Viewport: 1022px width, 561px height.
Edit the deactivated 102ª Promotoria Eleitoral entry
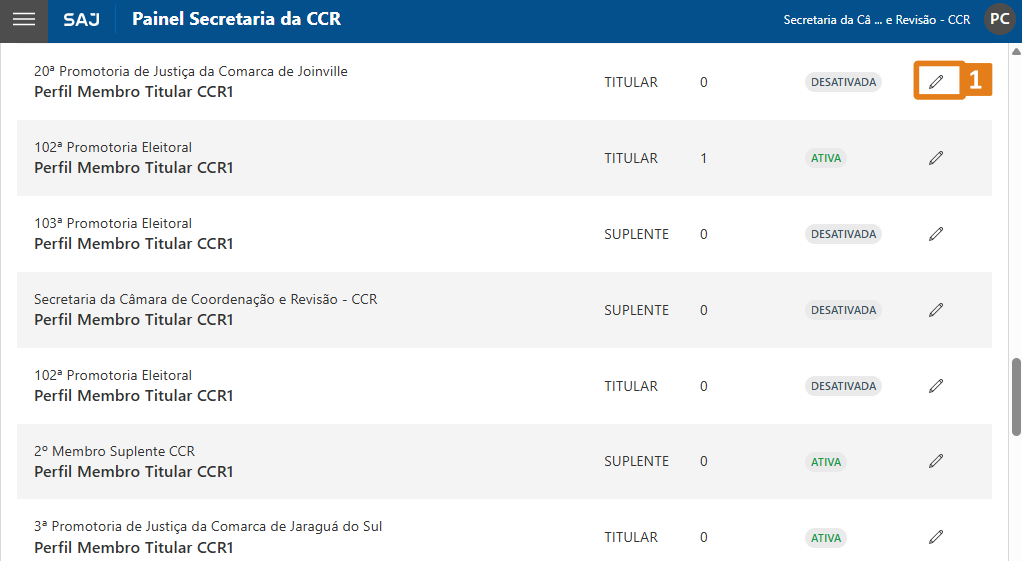click(x=936, y=386)
